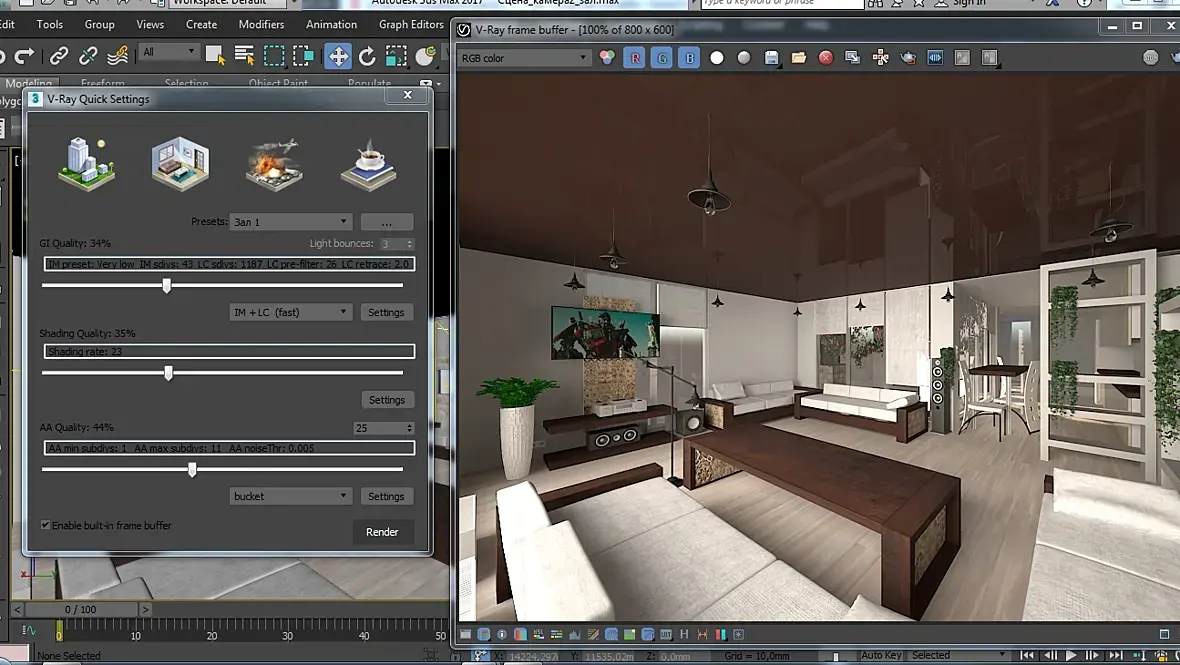Open the Views menu
The image size is (1180, 665).
click(x=150, y=24)
